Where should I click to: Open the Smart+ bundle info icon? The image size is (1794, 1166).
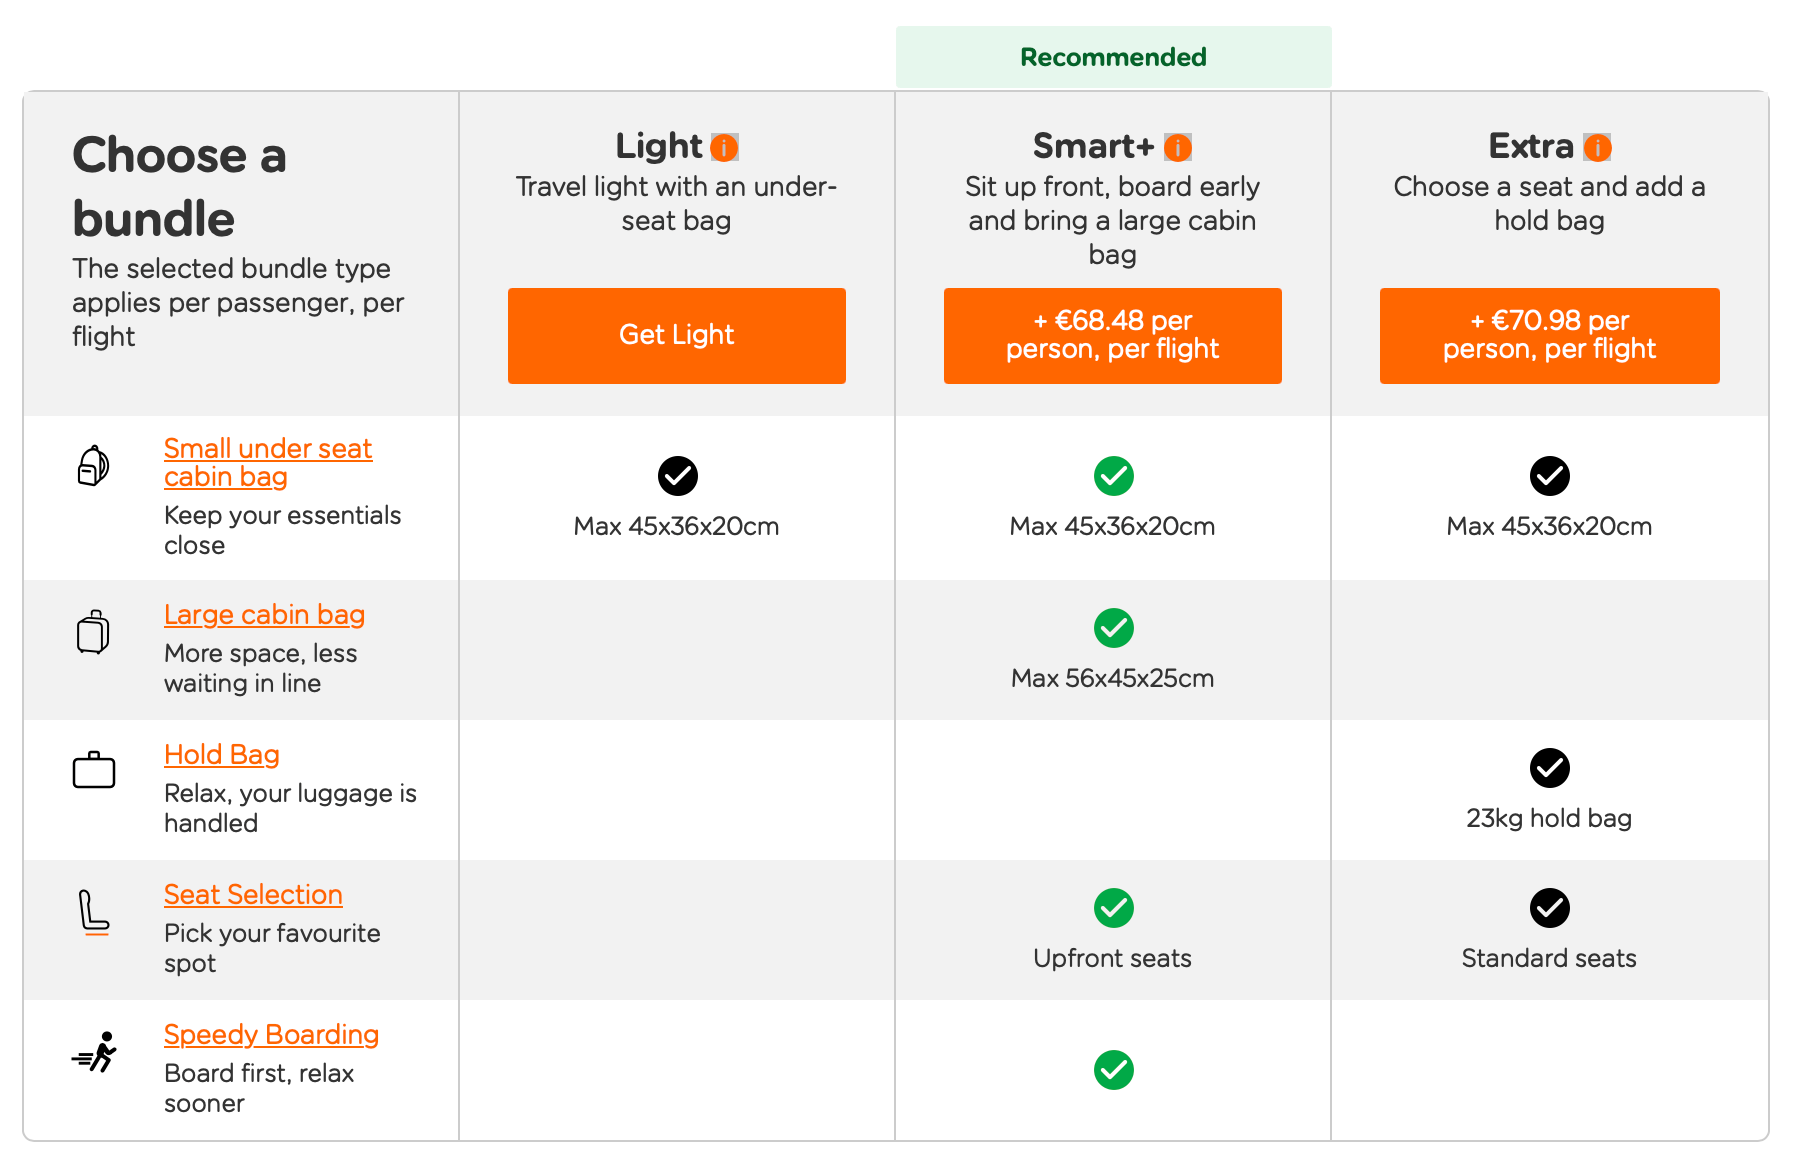[1177, 147]
